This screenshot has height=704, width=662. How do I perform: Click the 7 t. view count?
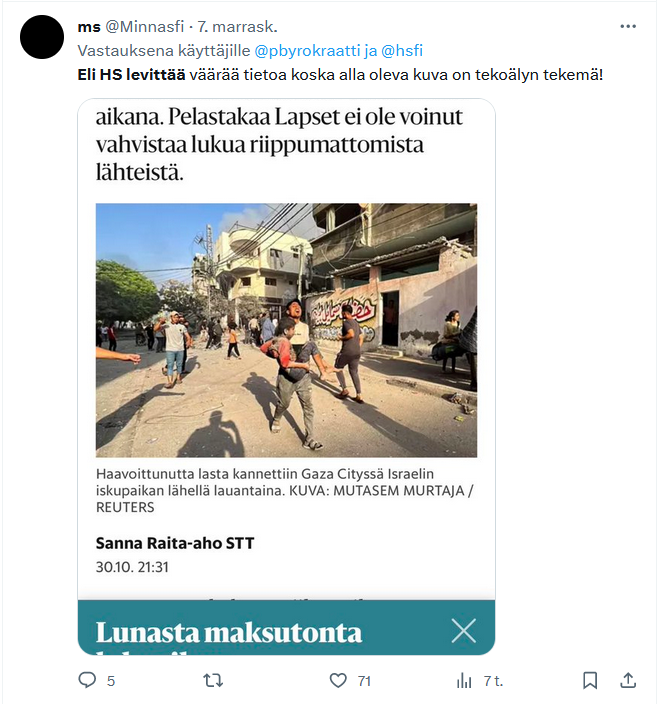493,681
